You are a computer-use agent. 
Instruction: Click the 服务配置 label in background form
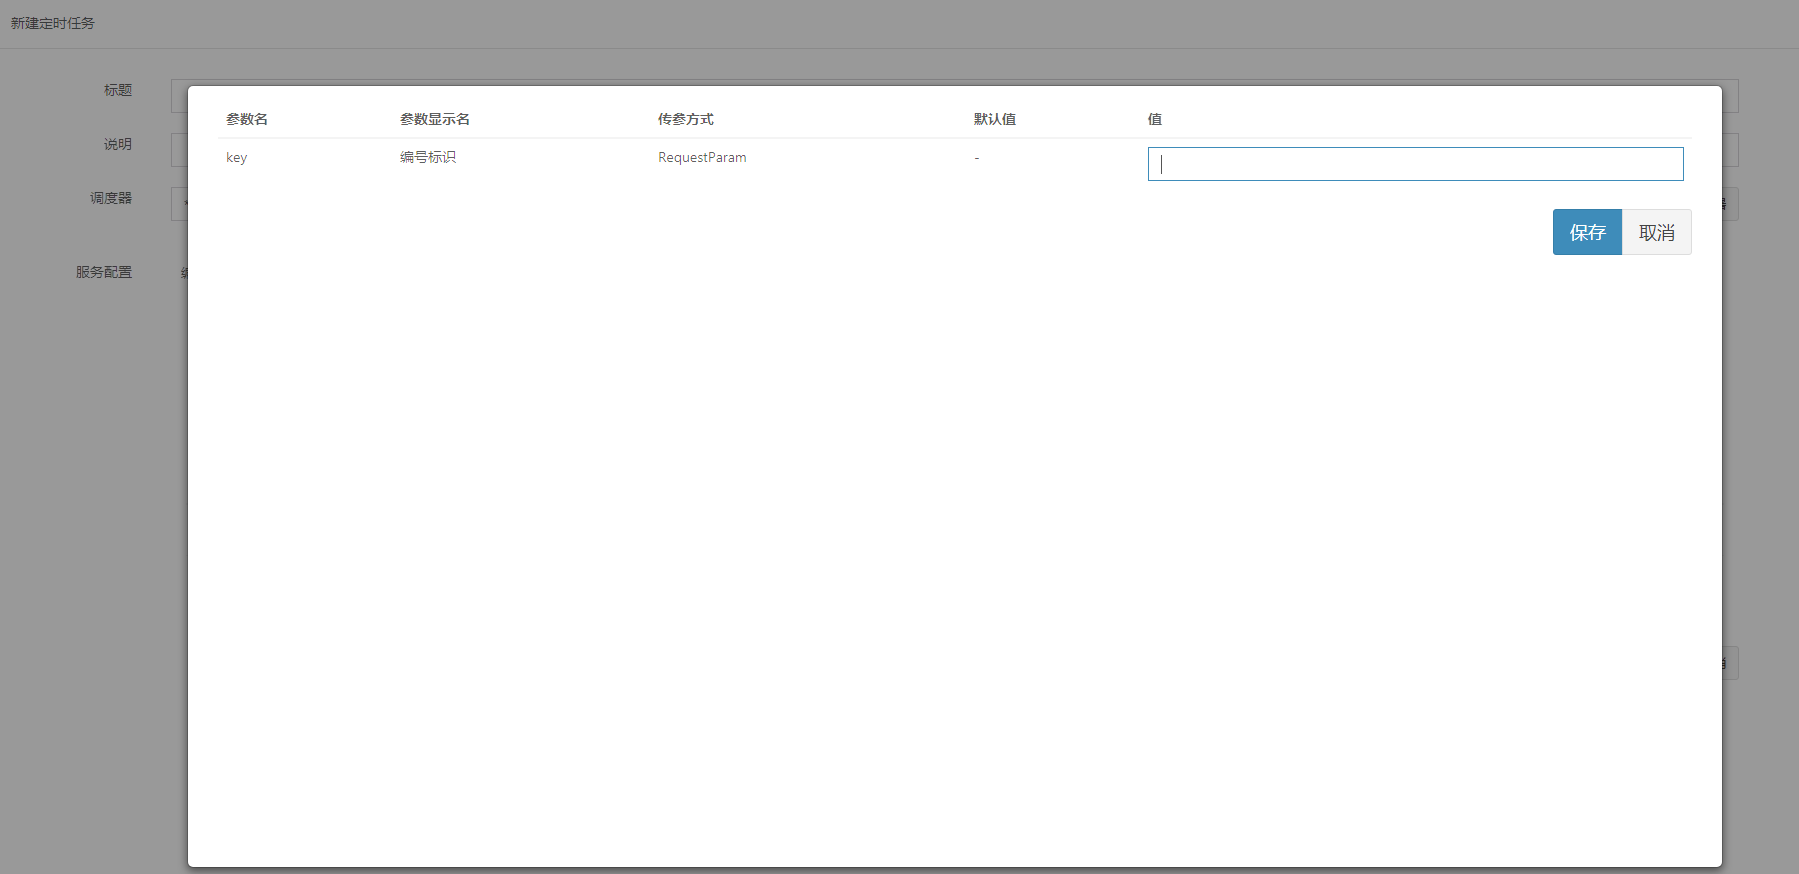pos(104,272)
